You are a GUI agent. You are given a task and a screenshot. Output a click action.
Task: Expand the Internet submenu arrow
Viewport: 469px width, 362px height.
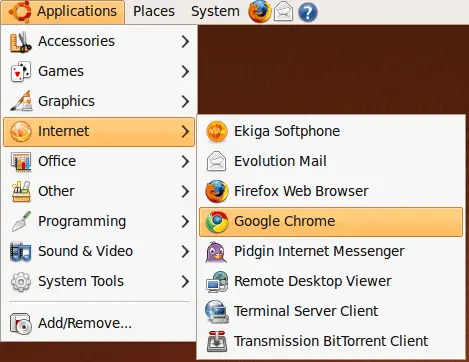point(185,131)
